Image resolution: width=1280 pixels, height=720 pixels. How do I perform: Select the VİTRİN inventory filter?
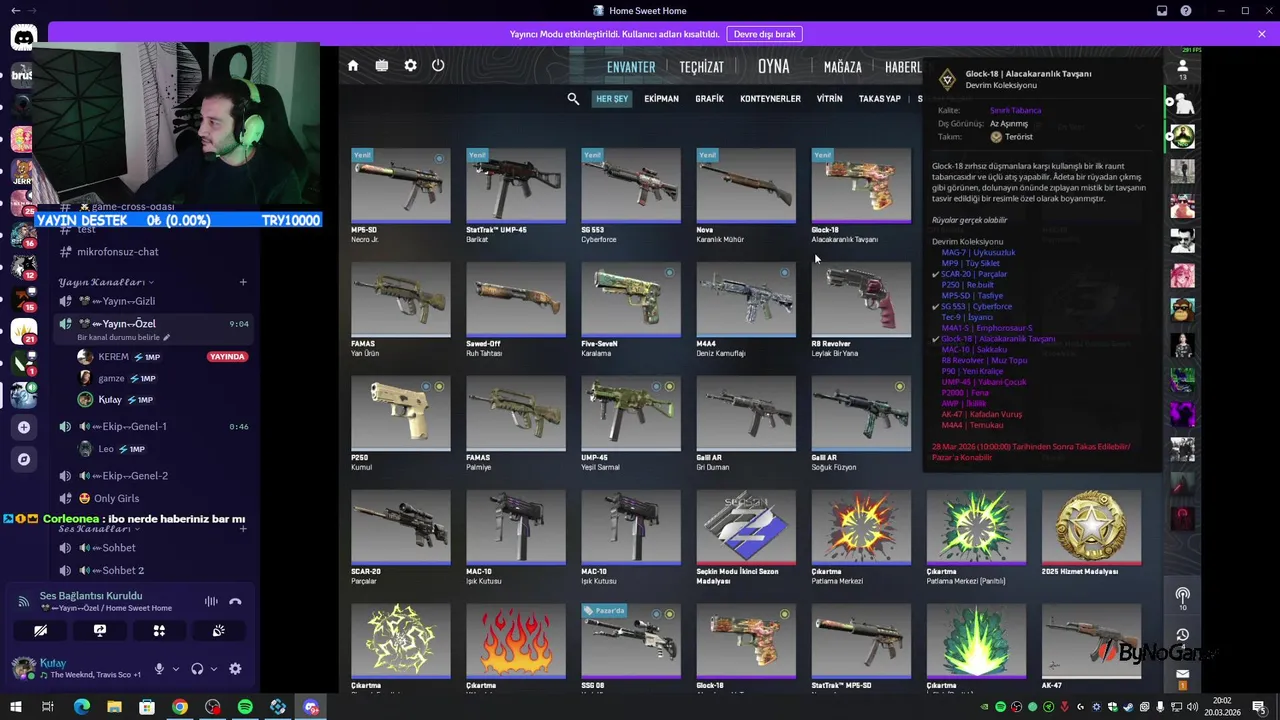[x=829, y=99]
